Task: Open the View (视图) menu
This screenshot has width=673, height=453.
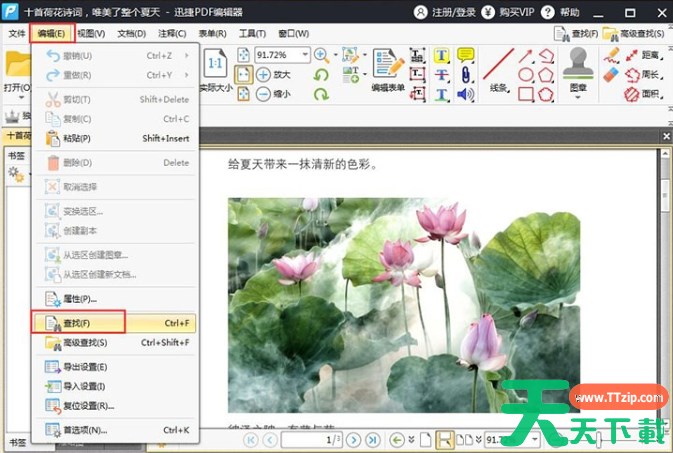Action: point(91,33)
